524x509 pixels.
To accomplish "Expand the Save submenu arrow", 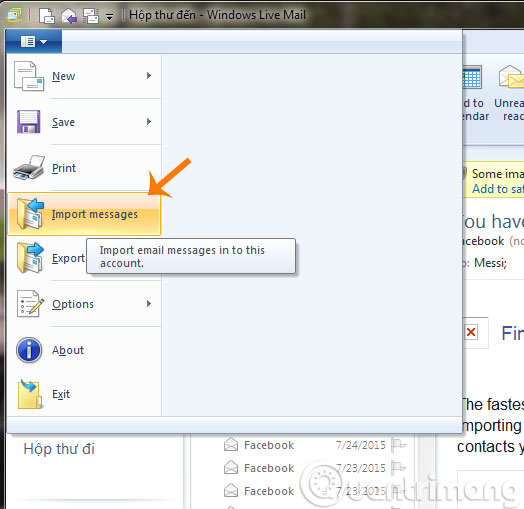I will pyautogui.click(x=149, y=122).
